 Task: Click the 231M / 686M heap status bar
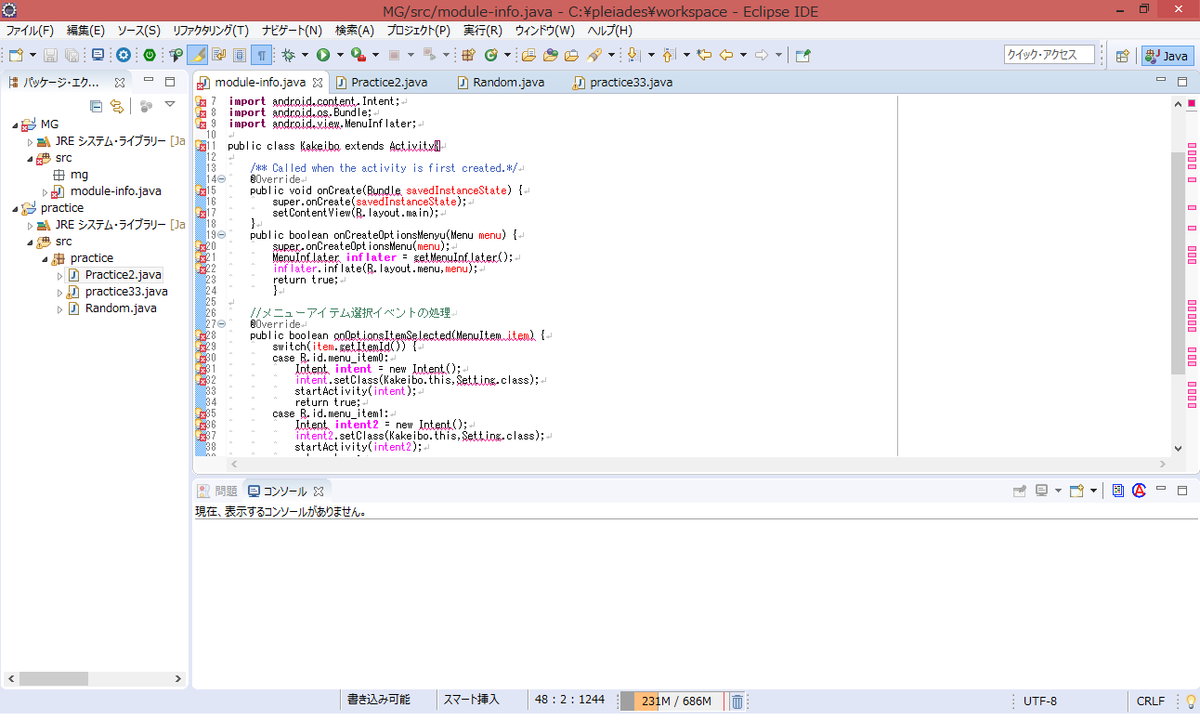point(670,701)
